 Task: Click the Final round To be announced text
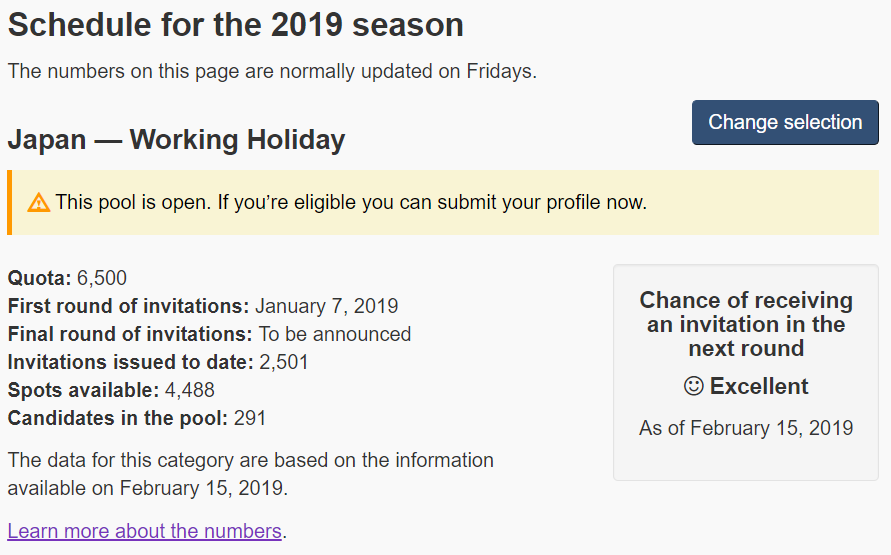coord(335,334)
